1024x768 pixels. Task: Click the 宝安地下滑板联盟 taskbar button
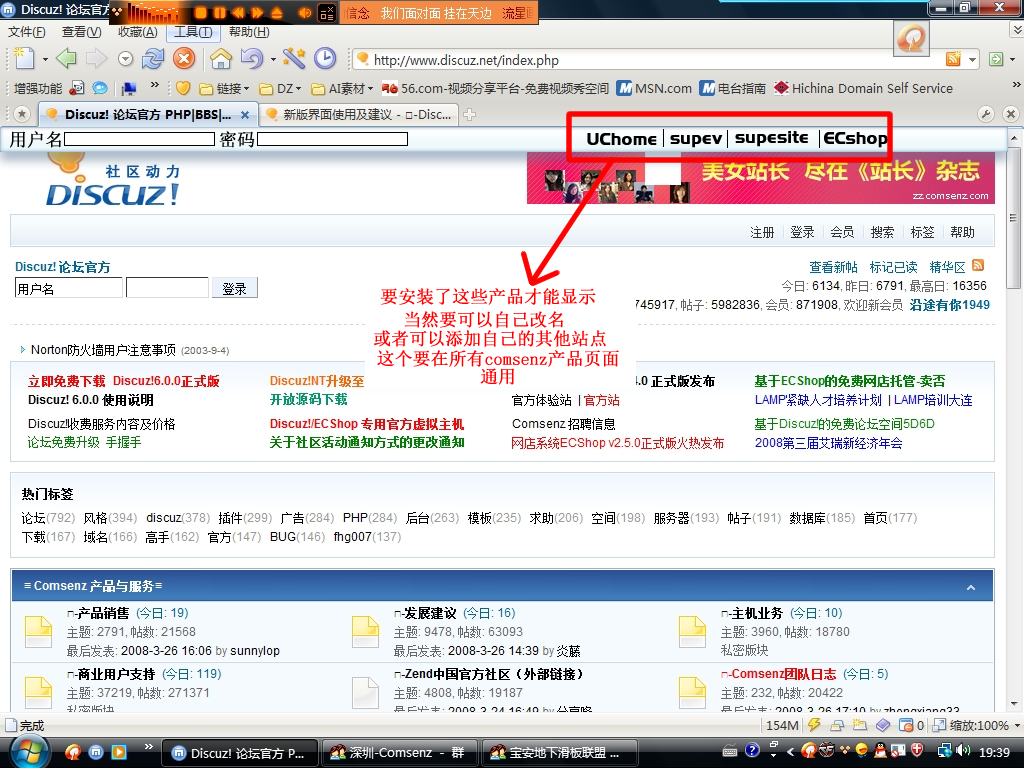point(559,753)
